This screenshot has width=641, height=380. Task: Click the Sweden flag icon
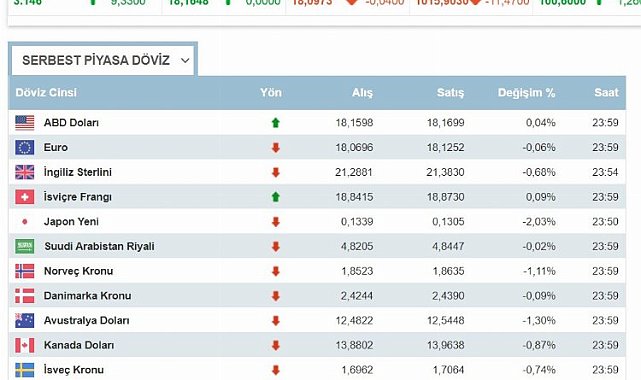tap(25, 370)
